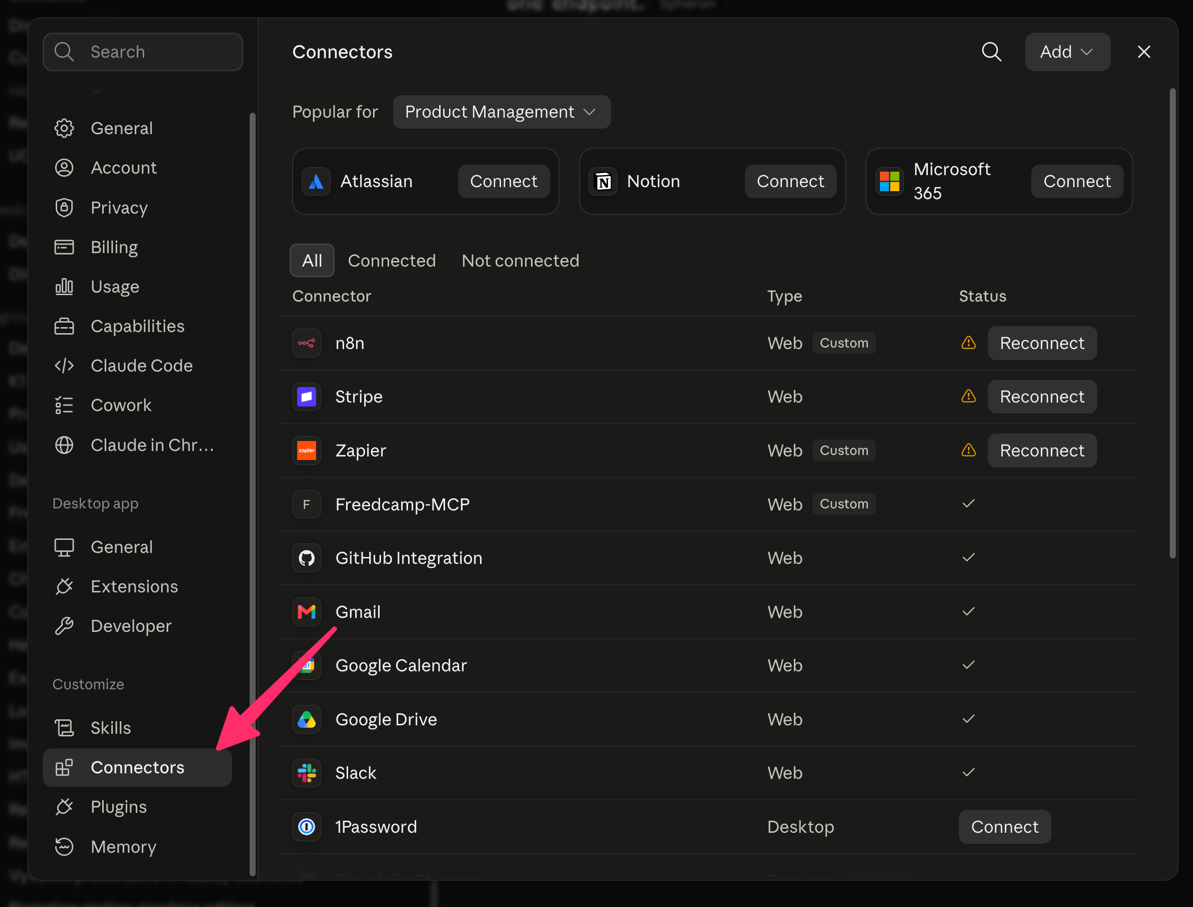Open the Privacy settings page
This screenshot has width=1193, height=907.
pos(137,208)
